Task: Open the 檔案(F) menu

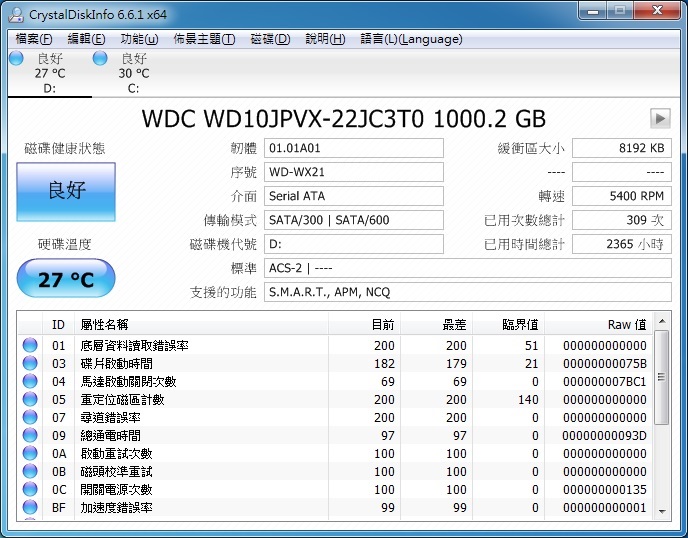Action: [x=34, y=39]
